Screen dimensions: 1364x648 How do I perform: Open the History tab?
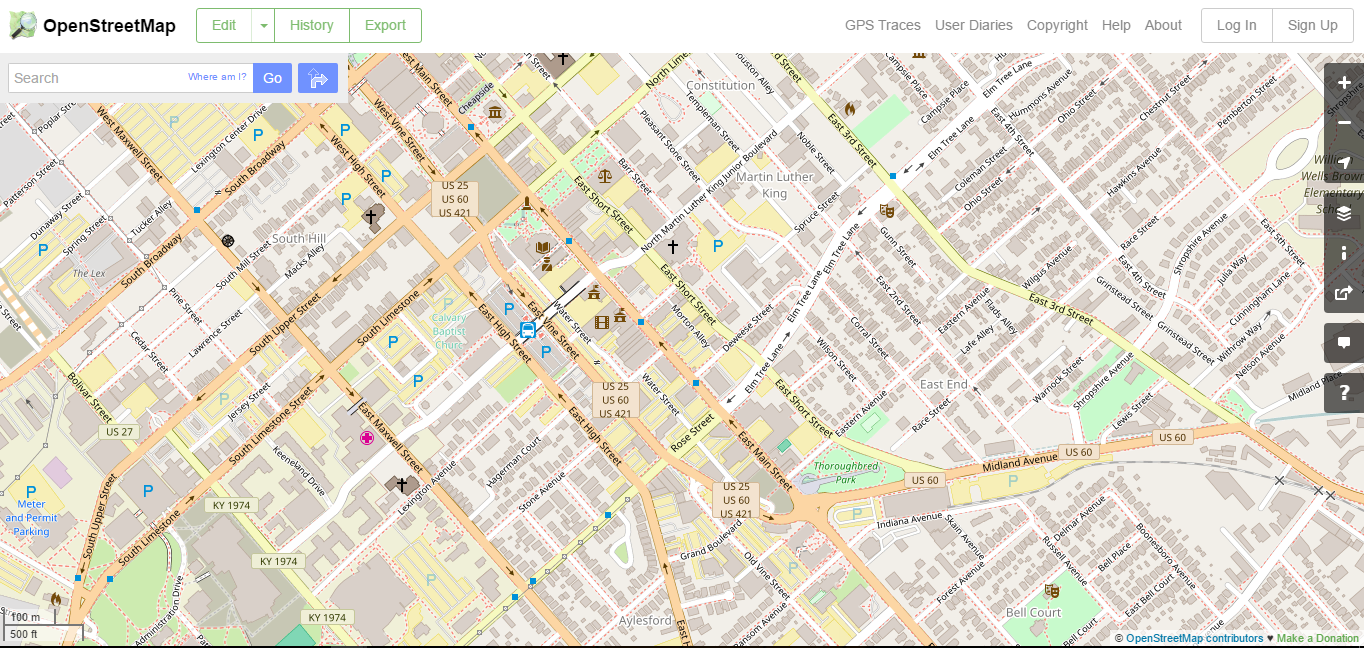pos(312,26)
